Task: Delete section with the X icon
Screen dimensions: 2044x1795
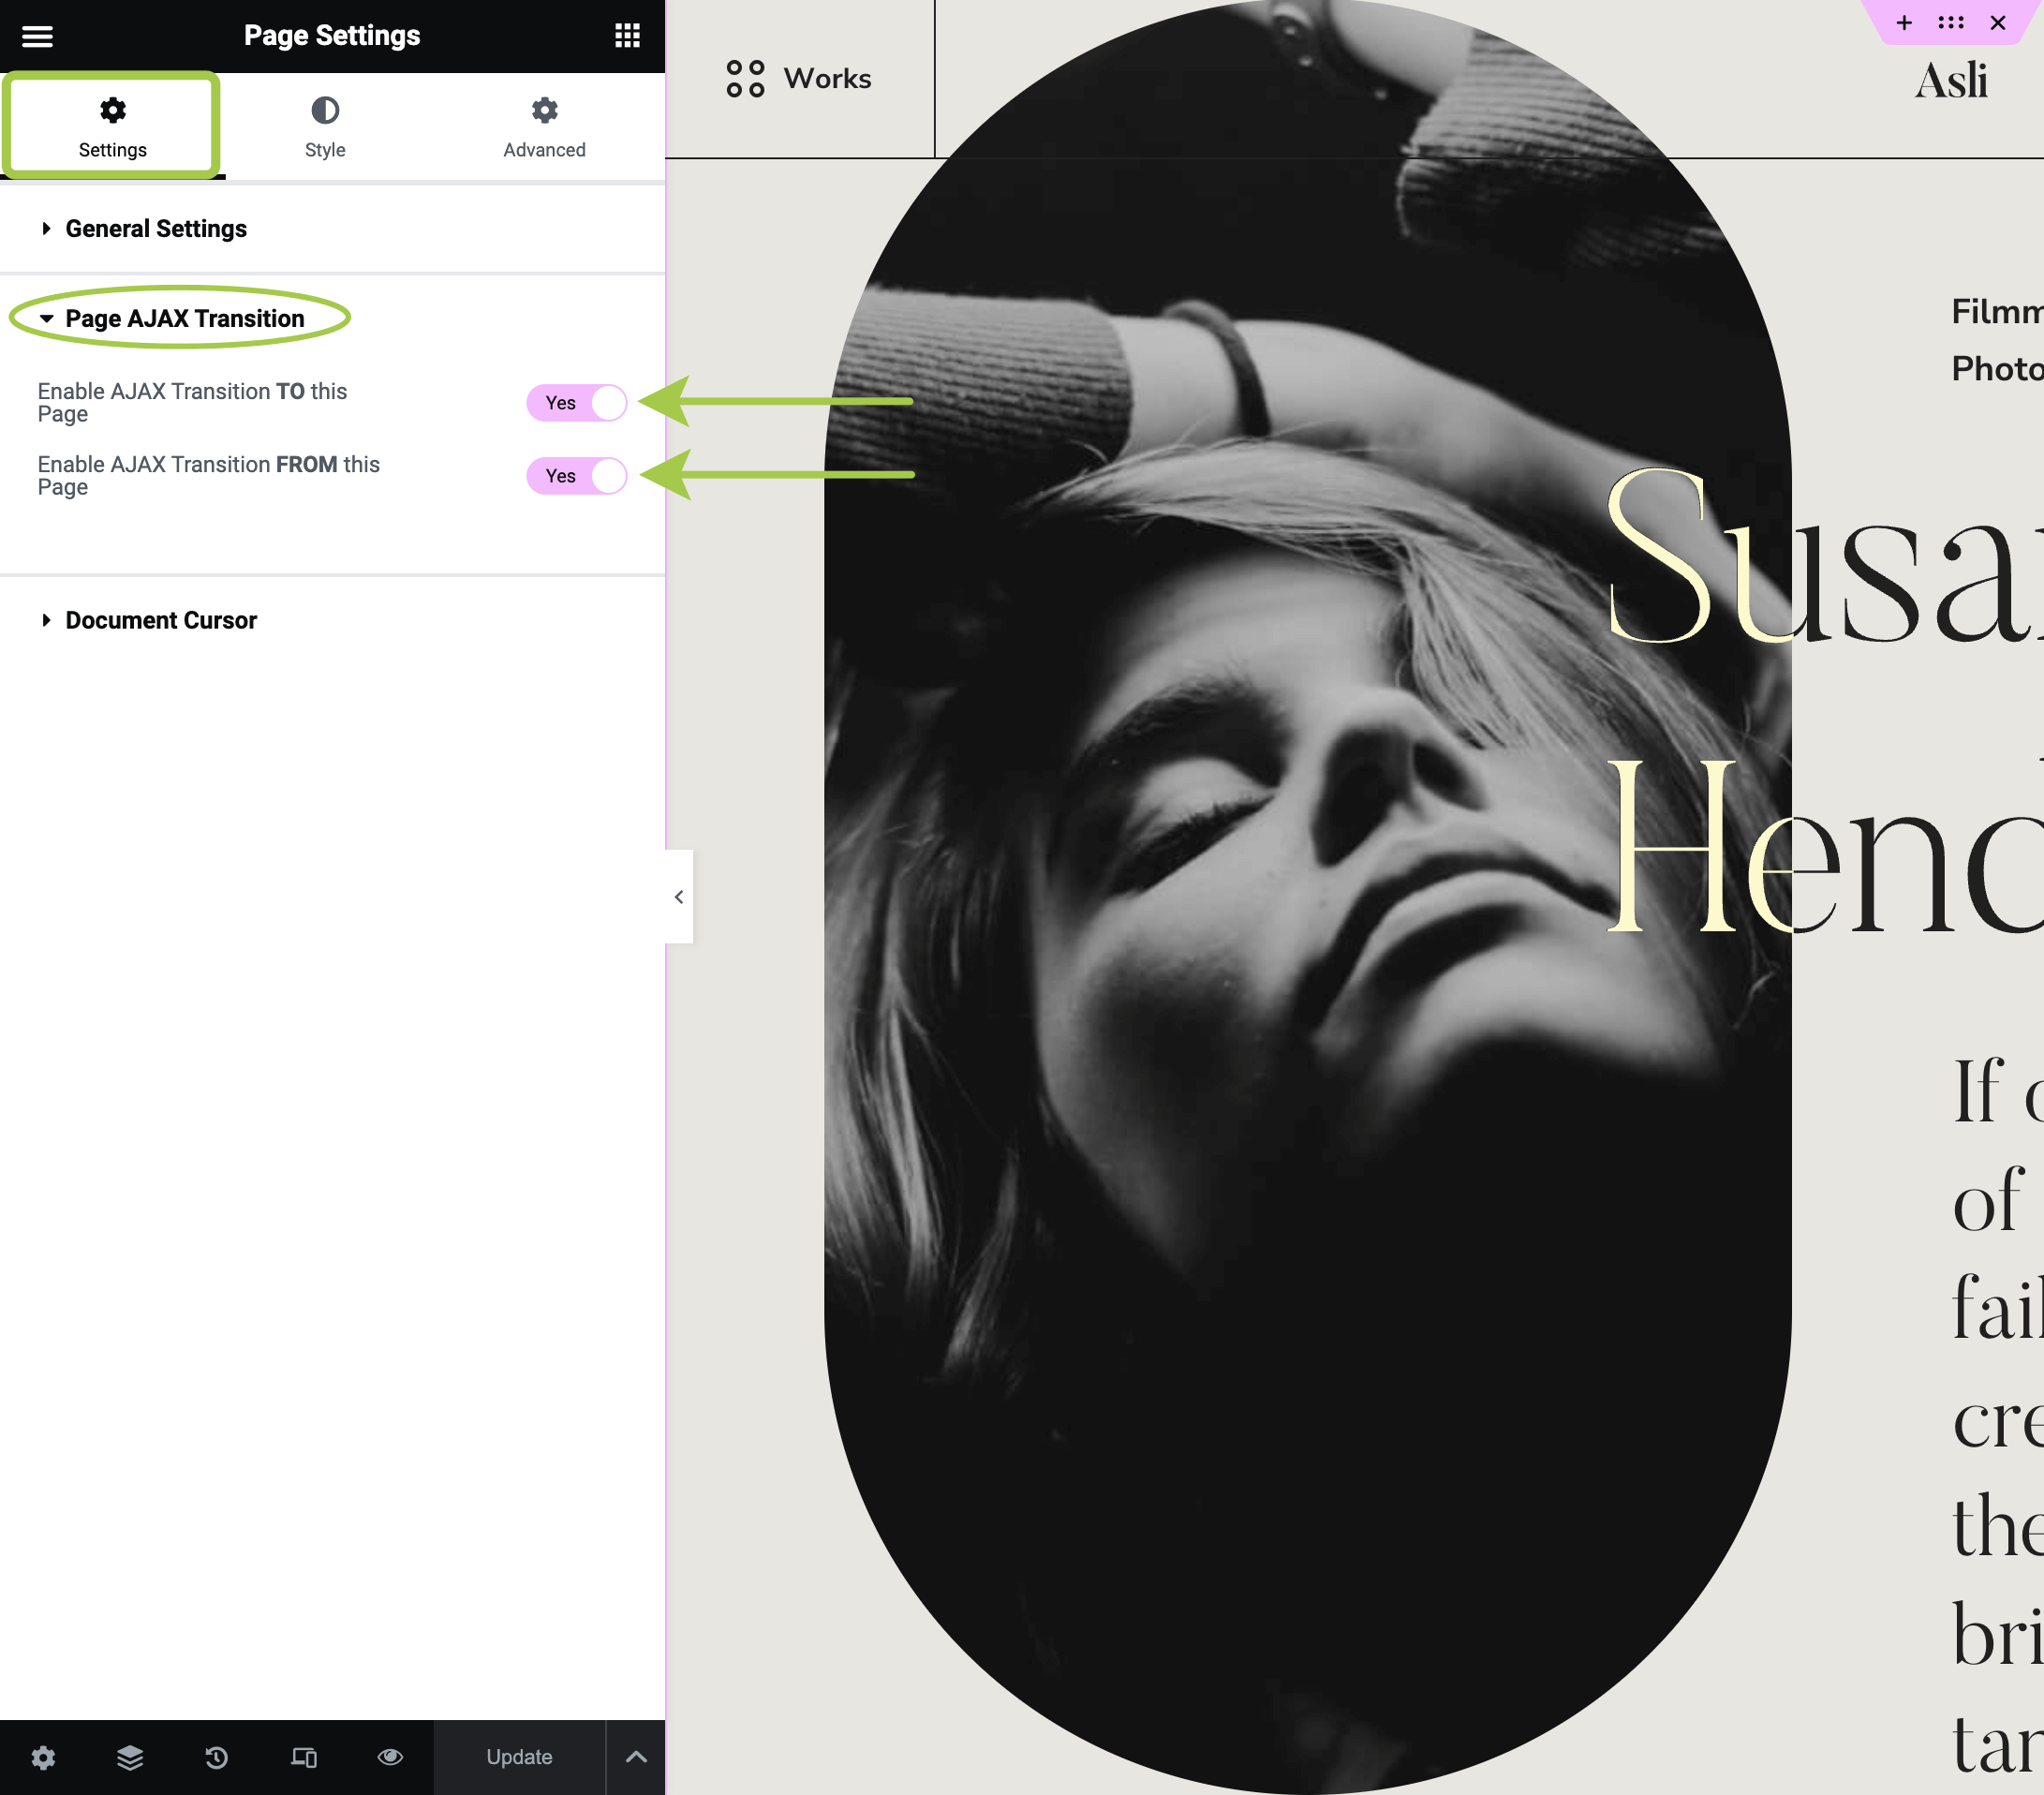Action: (1997, 23)
